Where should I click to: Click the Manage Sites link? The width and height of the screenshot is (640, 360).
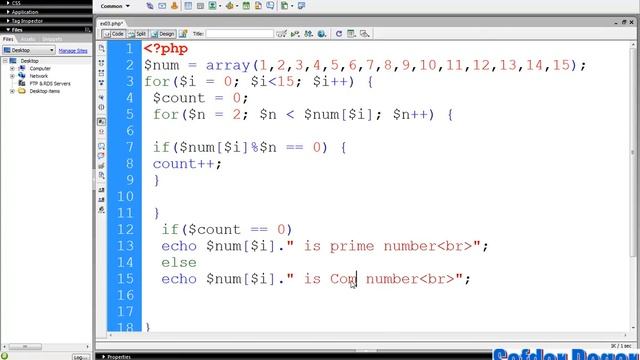coord(73,51)
